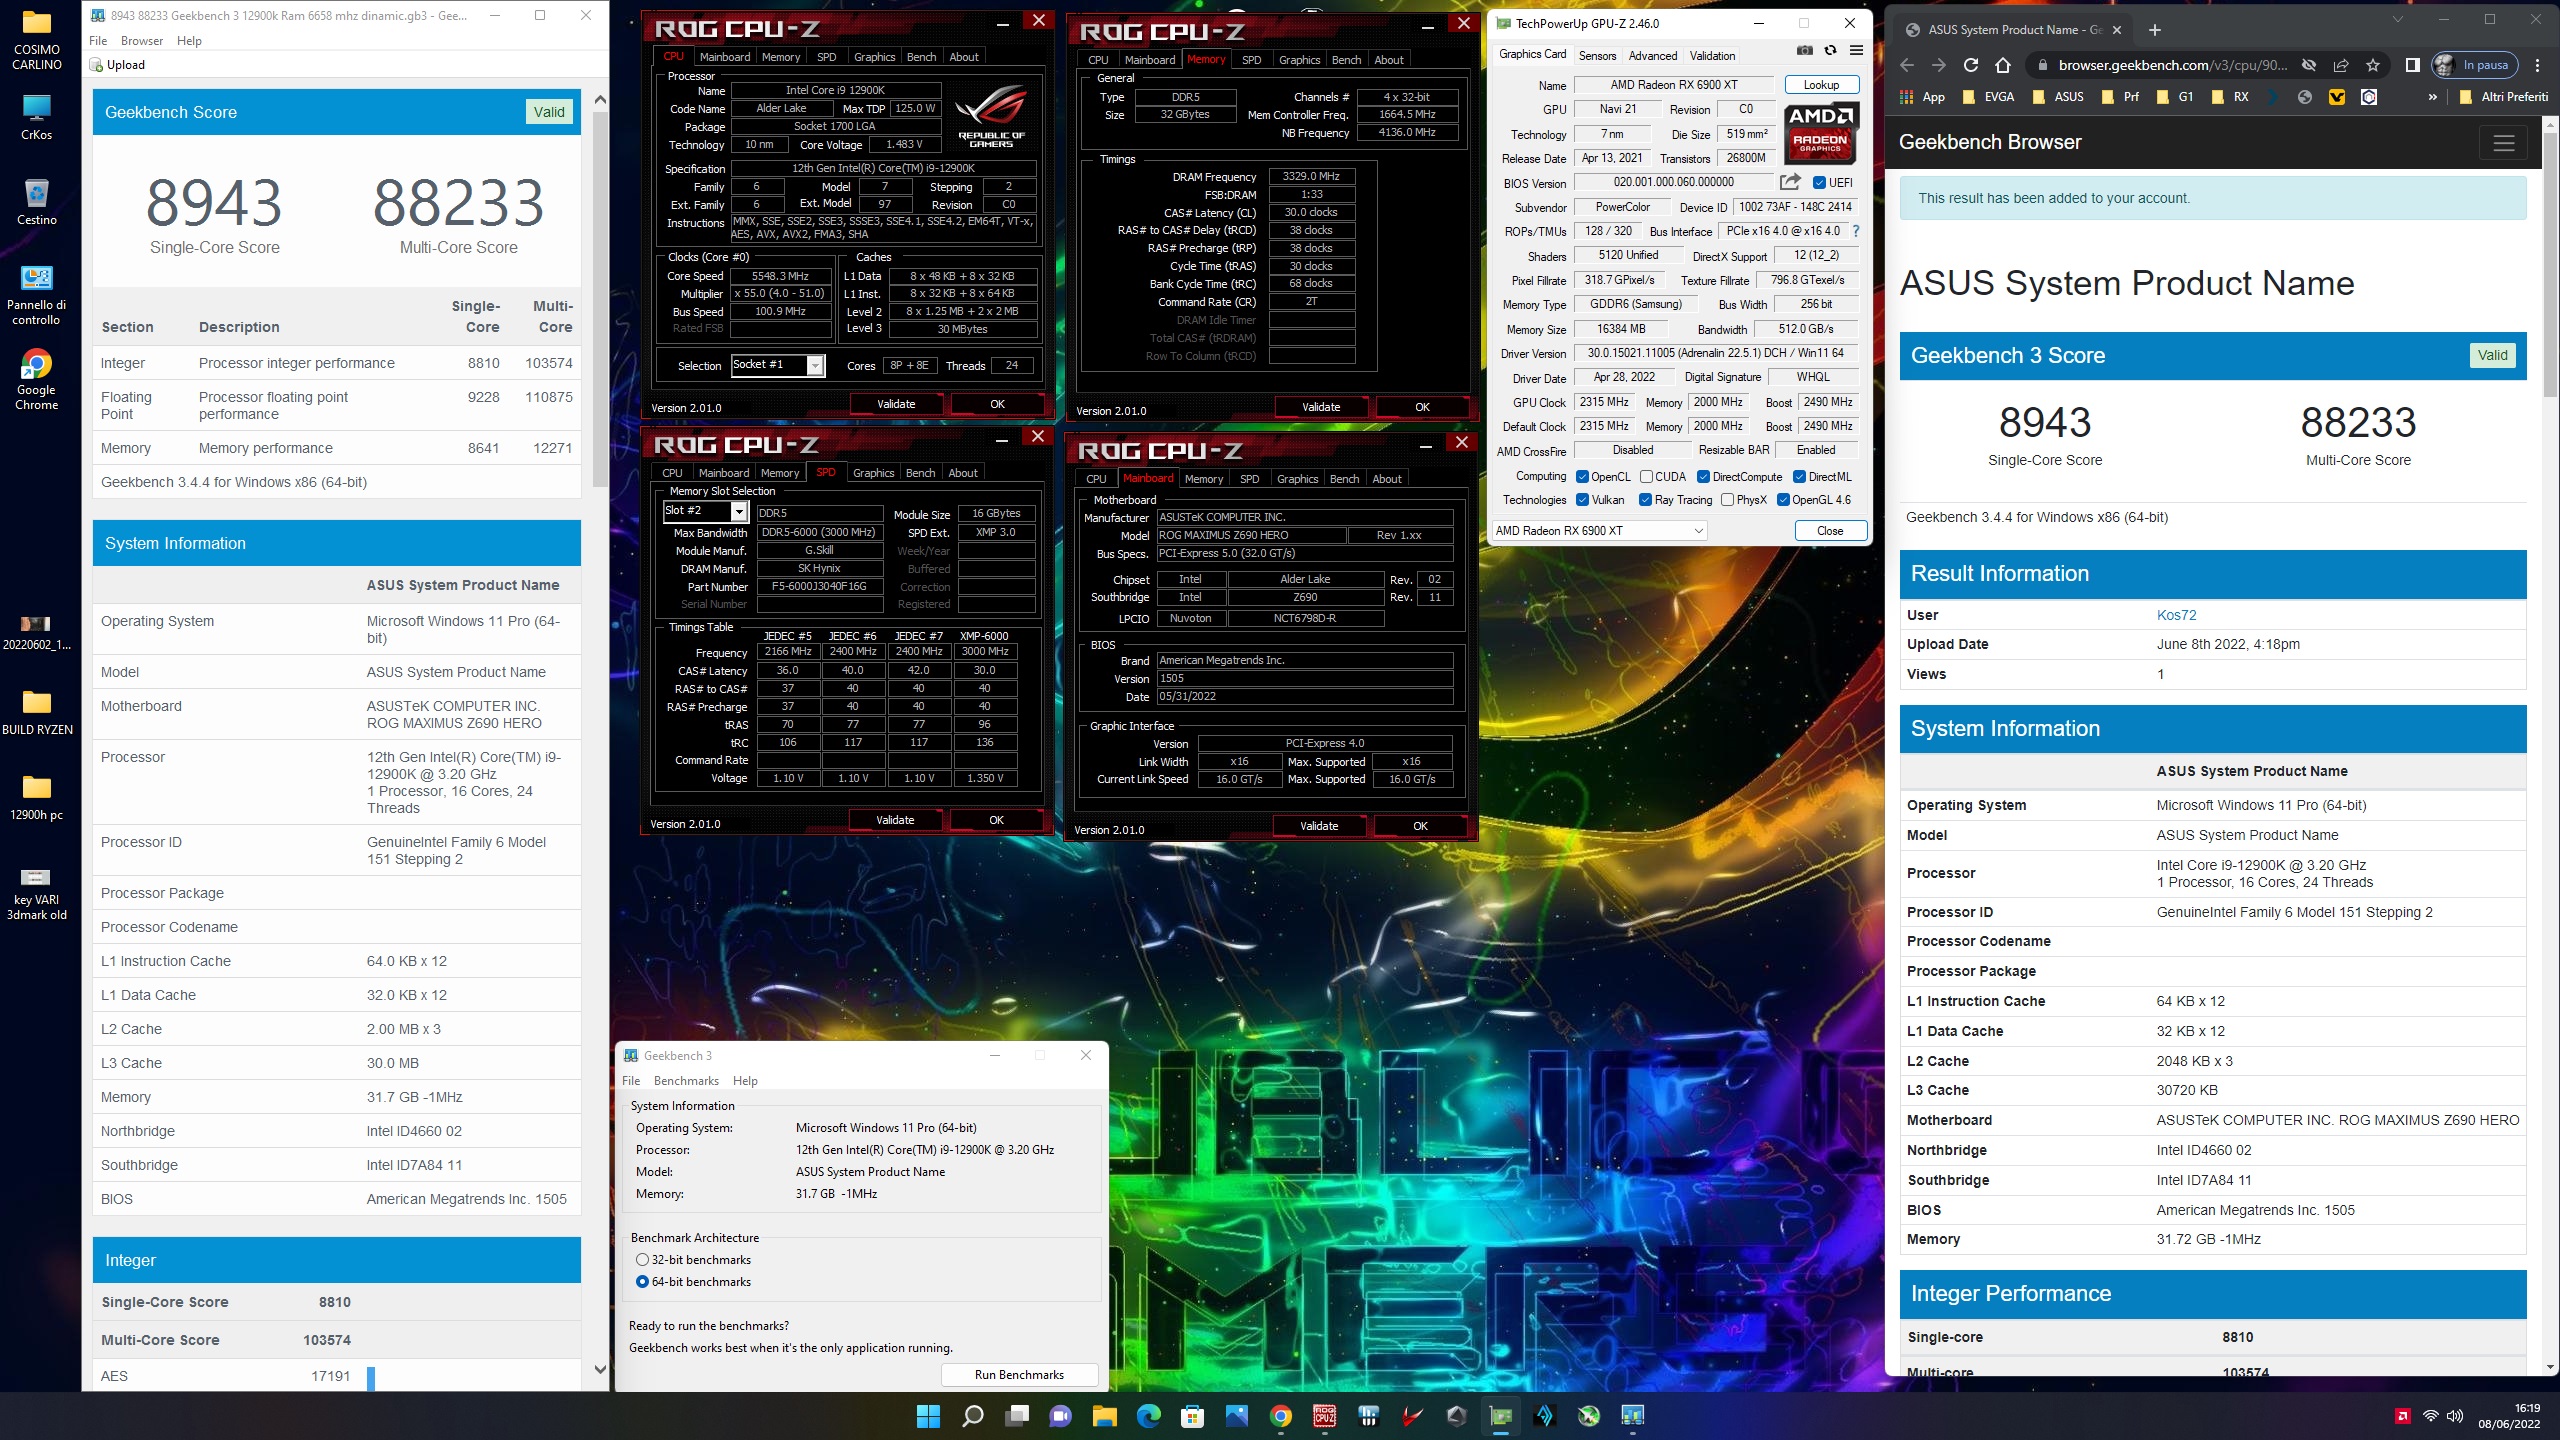This screenshot has height=1440, width=2560.
Task: Open the Cestino recycle bin icon
Action: click(x=36, y=202)
